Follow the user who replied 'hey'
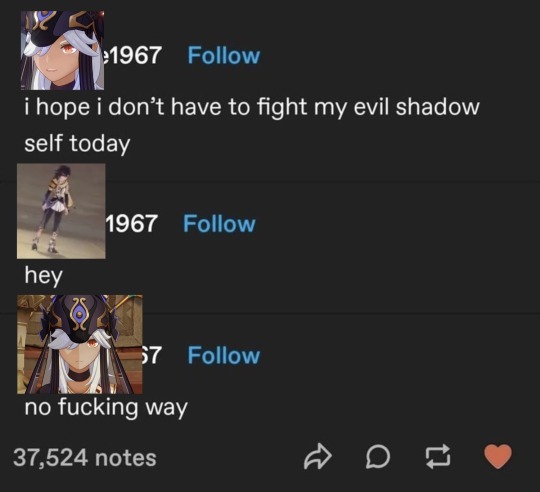This screenshot has width=540, height=492. click(219, 224)
